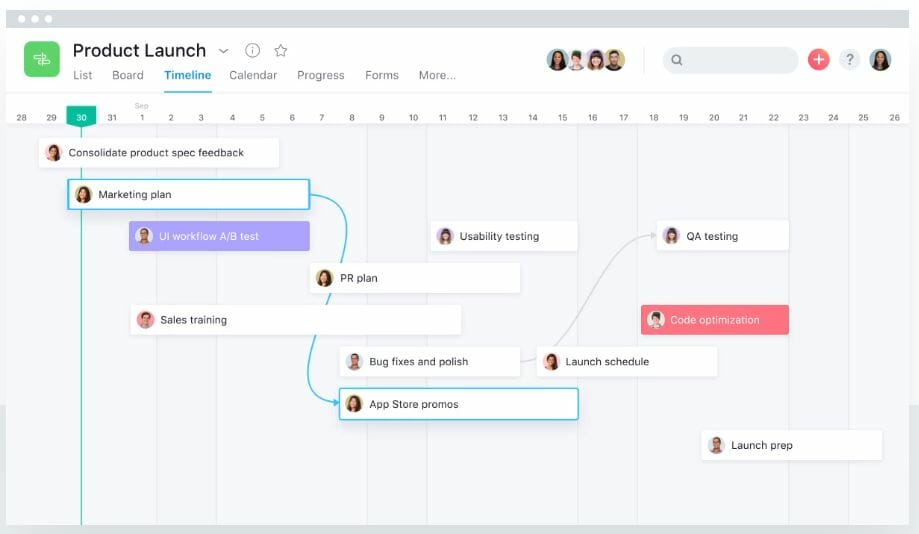
Task: Open the Sales training task
Action: [295, 320]
